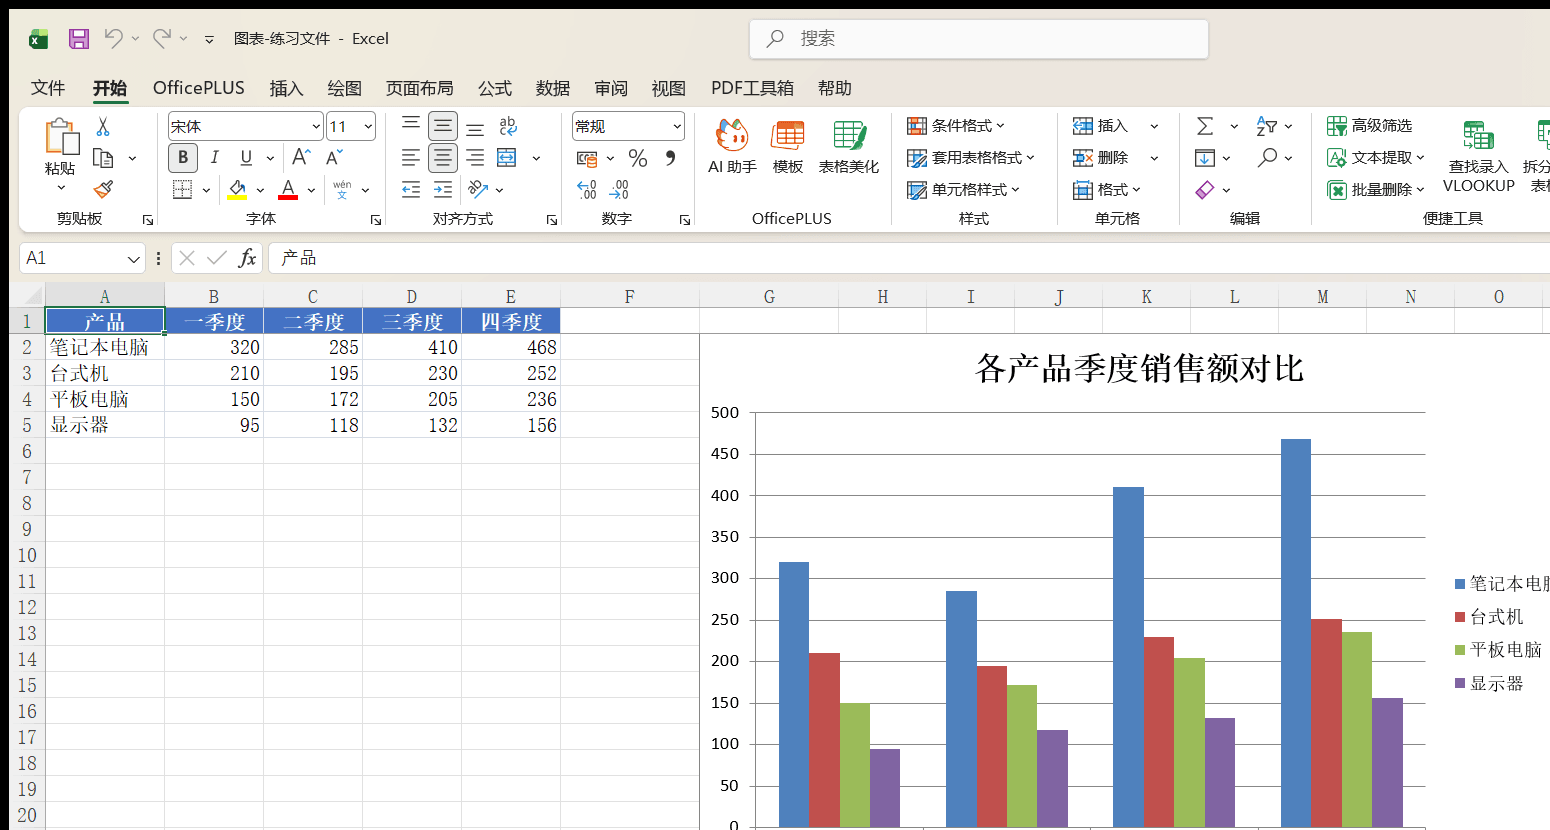Cut selection with the scissors icon
Screen dimensions: 1550x830
click(x=102, y=127)
